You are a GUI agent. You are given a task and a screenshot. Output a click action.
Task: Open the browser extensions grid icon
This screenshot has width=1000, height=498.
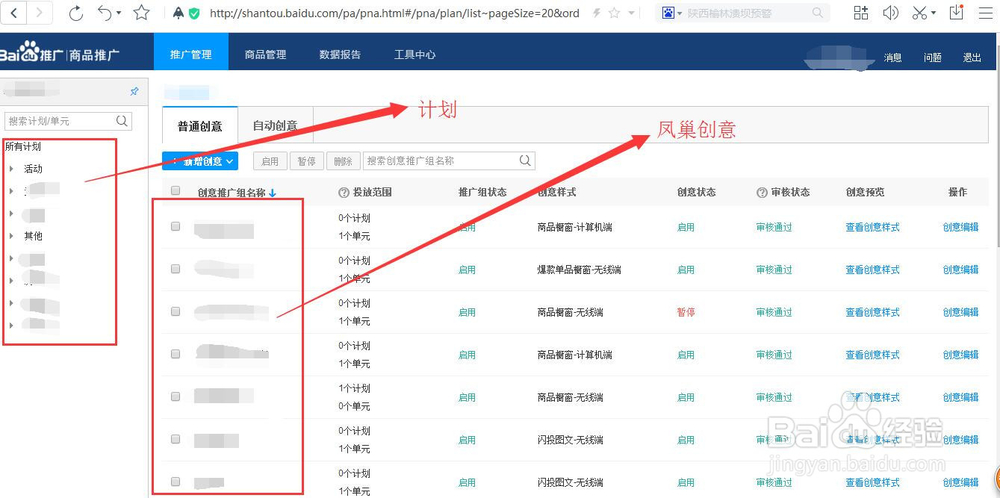(861, 13)
